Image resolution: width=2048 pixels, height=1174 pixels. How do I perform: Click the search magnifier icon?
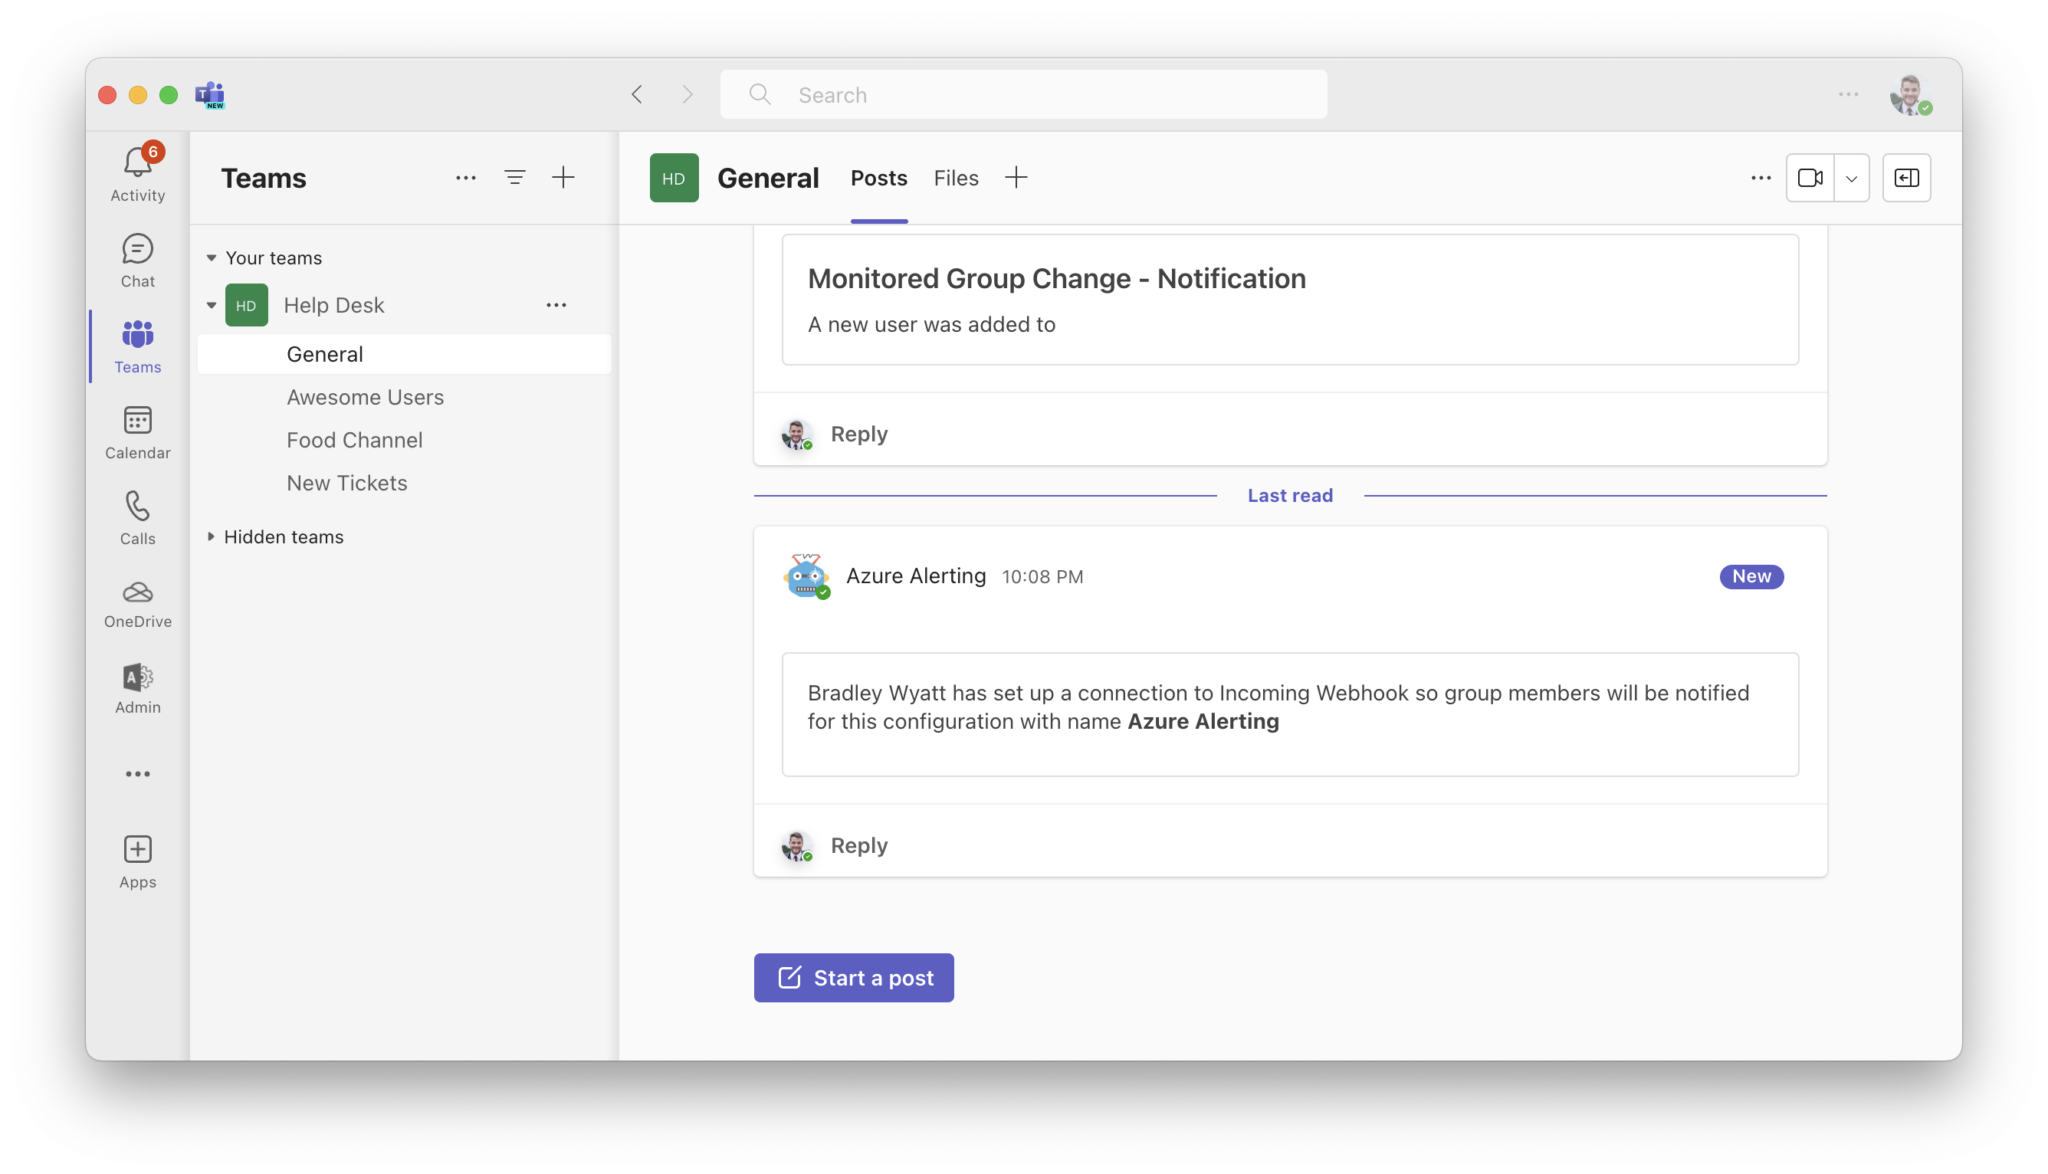(760, 94)
